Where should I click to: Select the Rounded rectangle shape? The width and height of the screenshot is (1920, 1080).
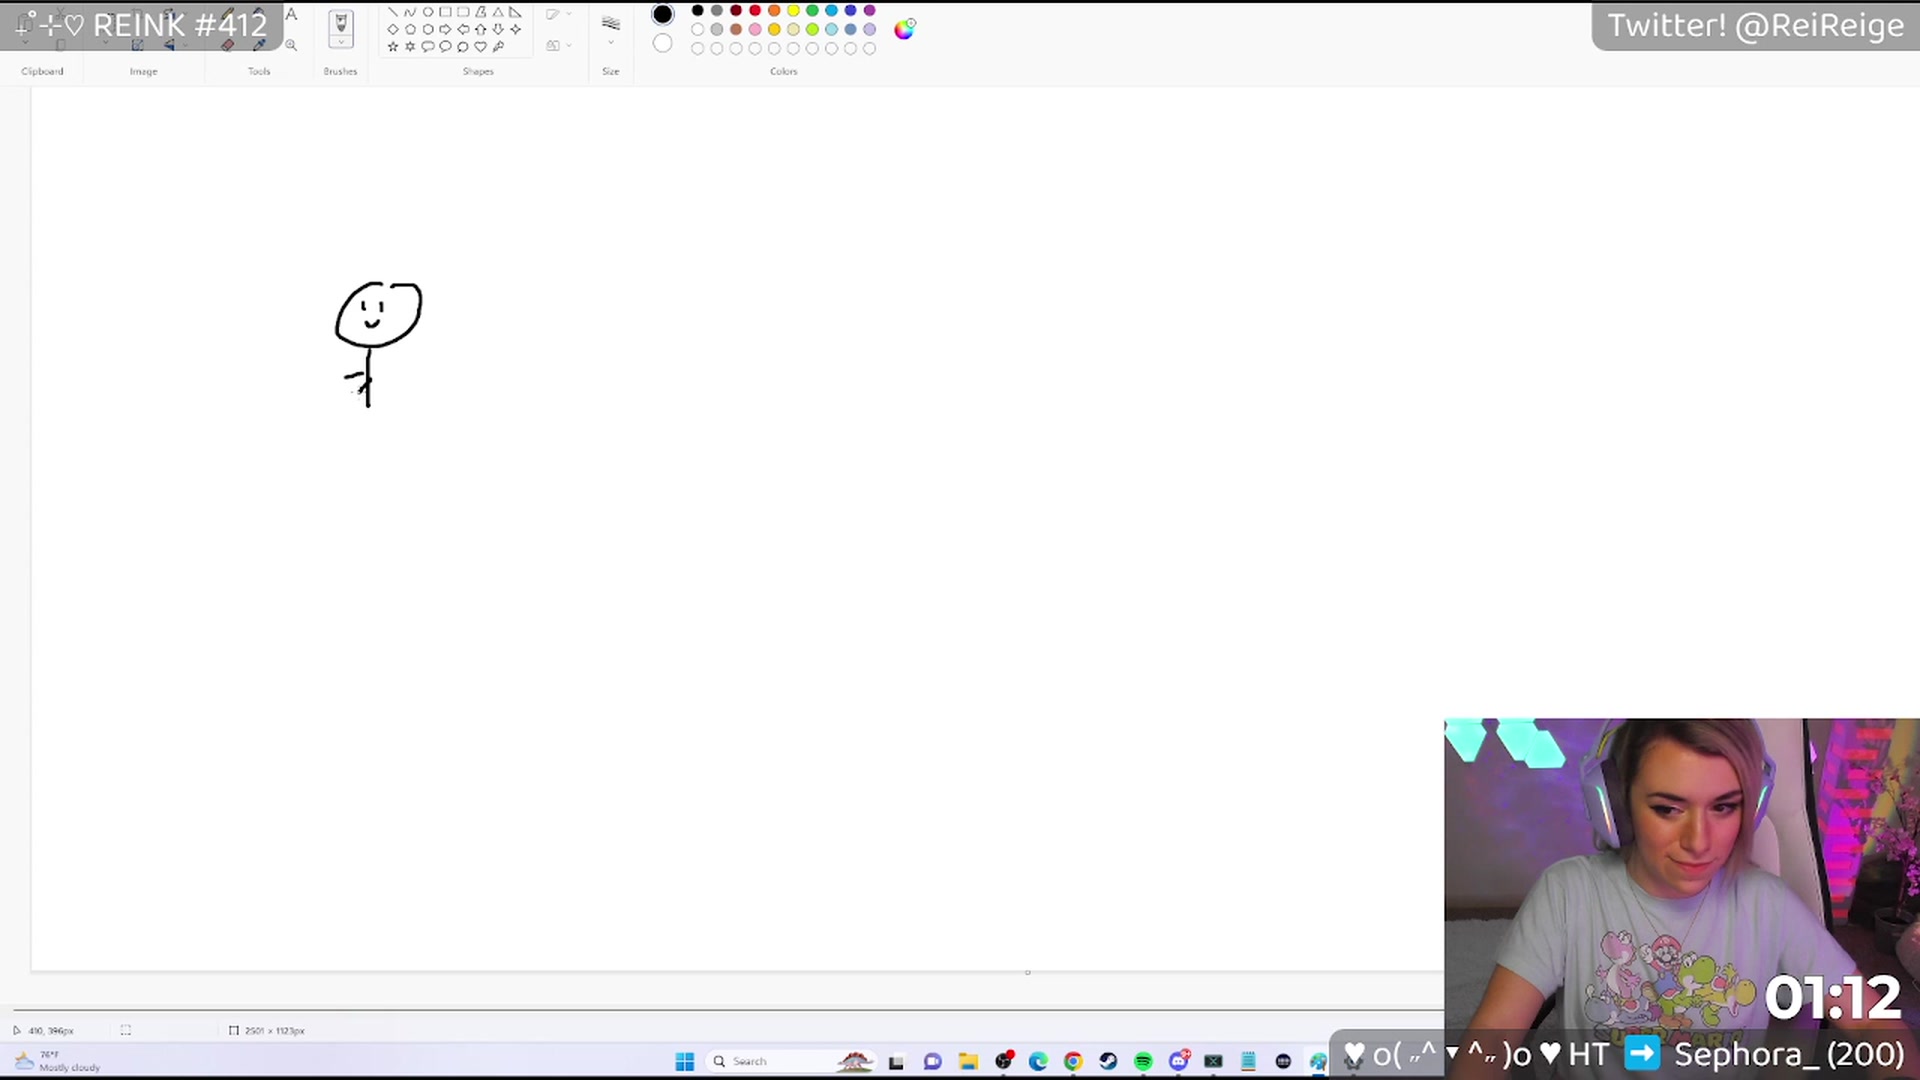[x=463, y=12]
